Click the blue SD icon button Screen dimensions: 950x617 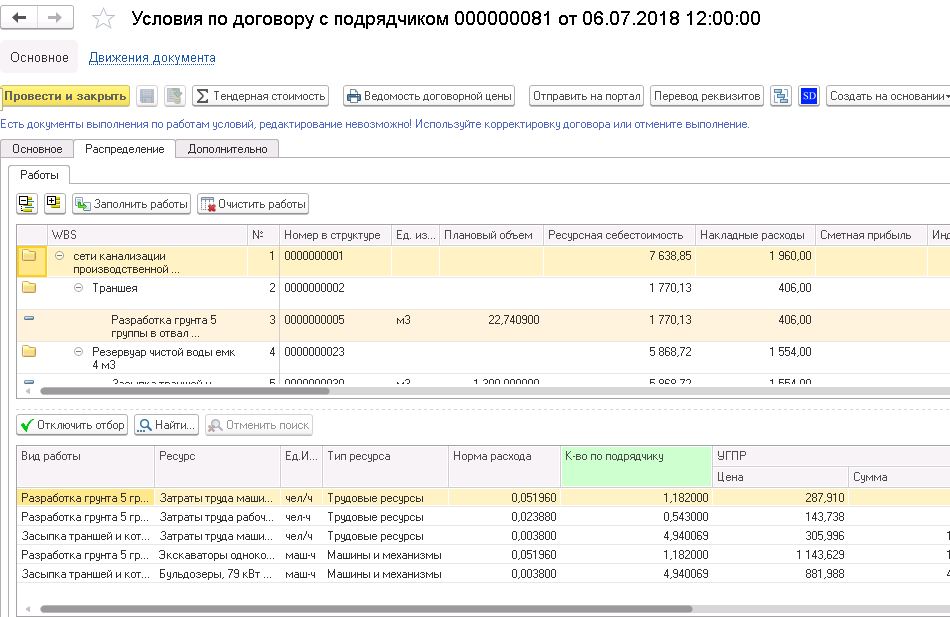tap(809, 96)
